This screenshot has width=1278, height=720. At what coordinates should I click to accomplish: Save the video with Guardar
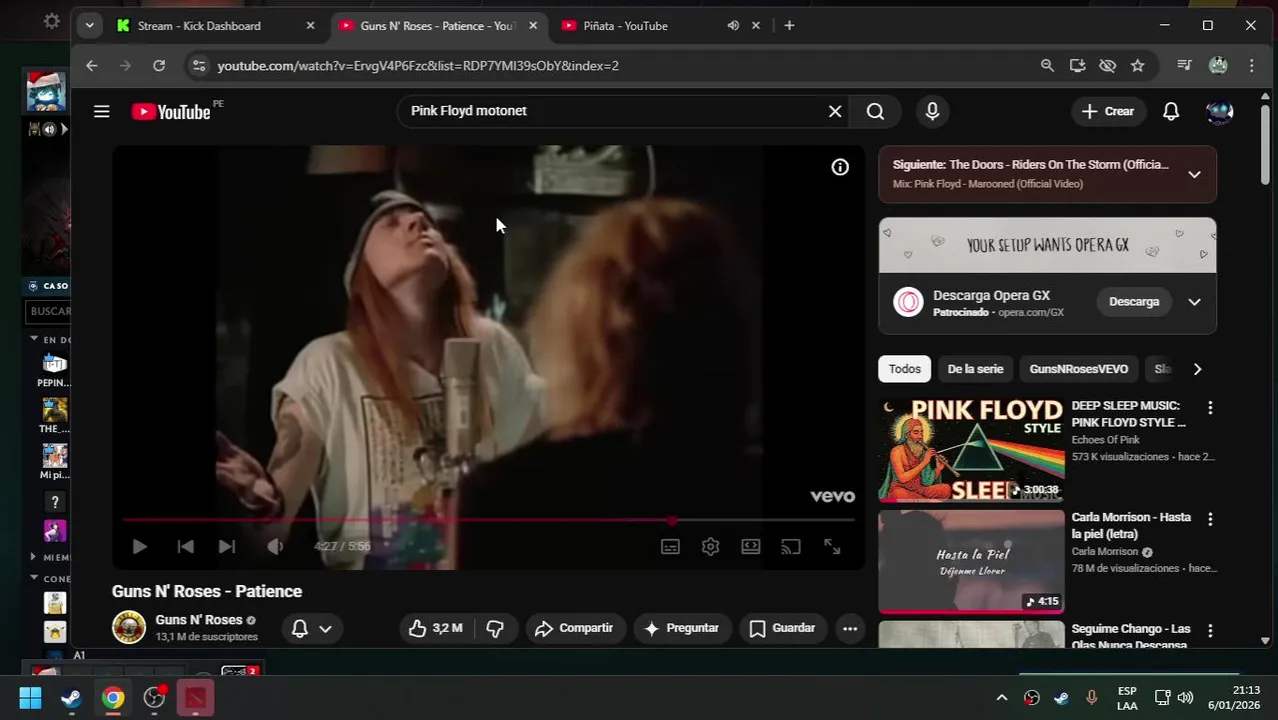point(783,628)
